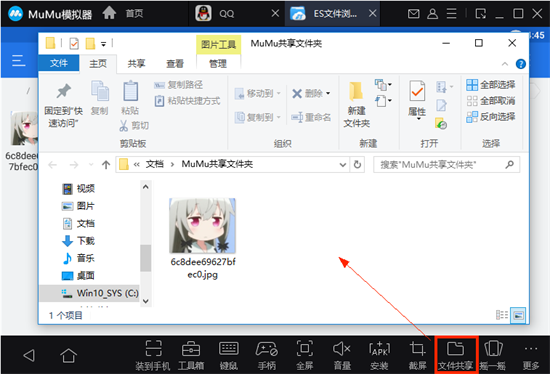Select 文档 in the navigation pane

[79, 223]
